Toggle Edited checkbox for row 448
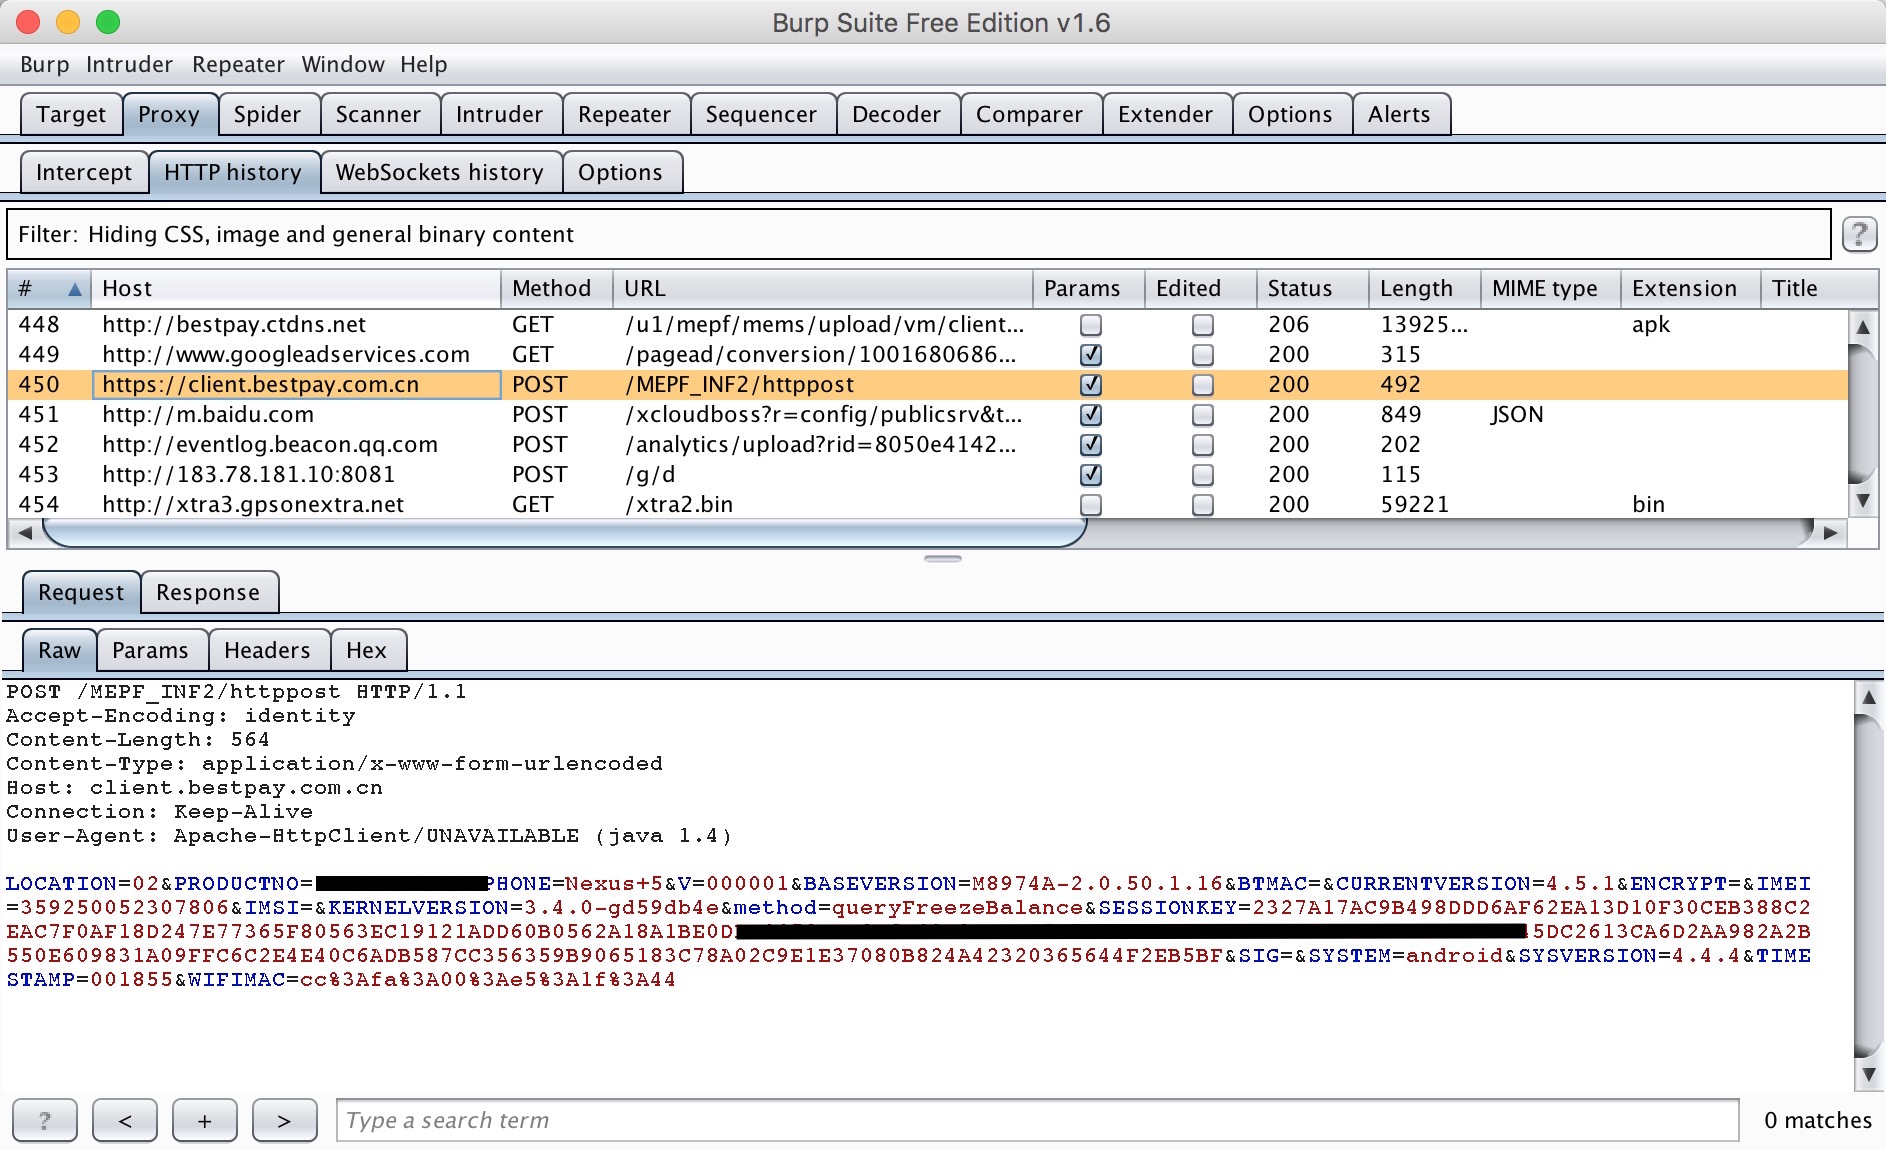Viewport: 1886px width, 1150px height. [1203, 325]
